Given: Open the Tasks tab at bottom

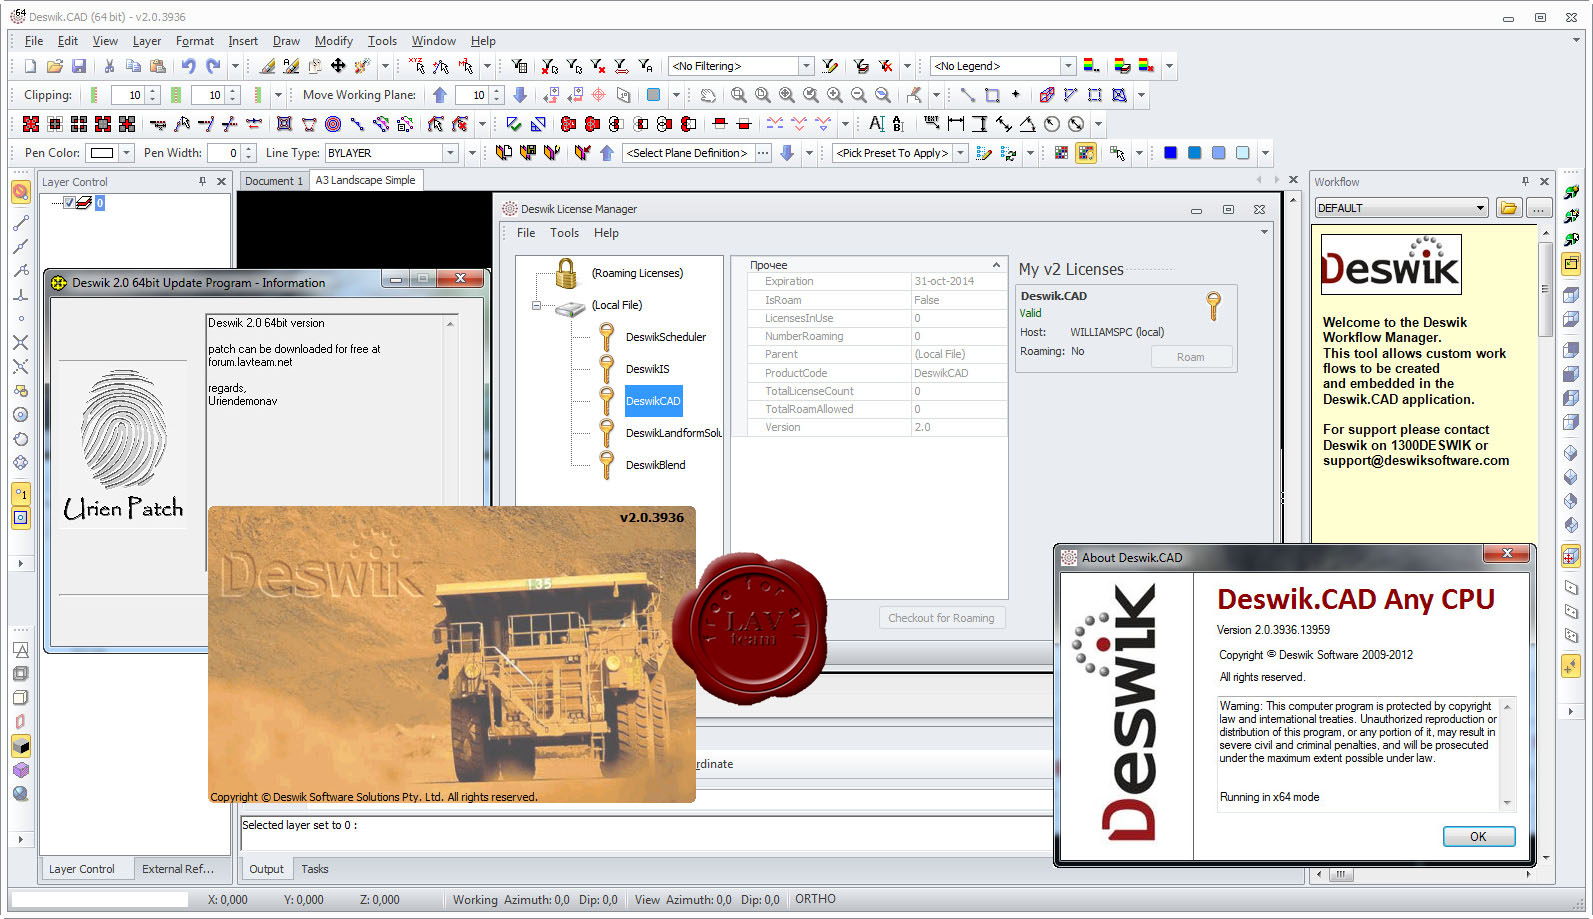Looking at the screenshot, I should pyautogui.click(x=315, y=869).
